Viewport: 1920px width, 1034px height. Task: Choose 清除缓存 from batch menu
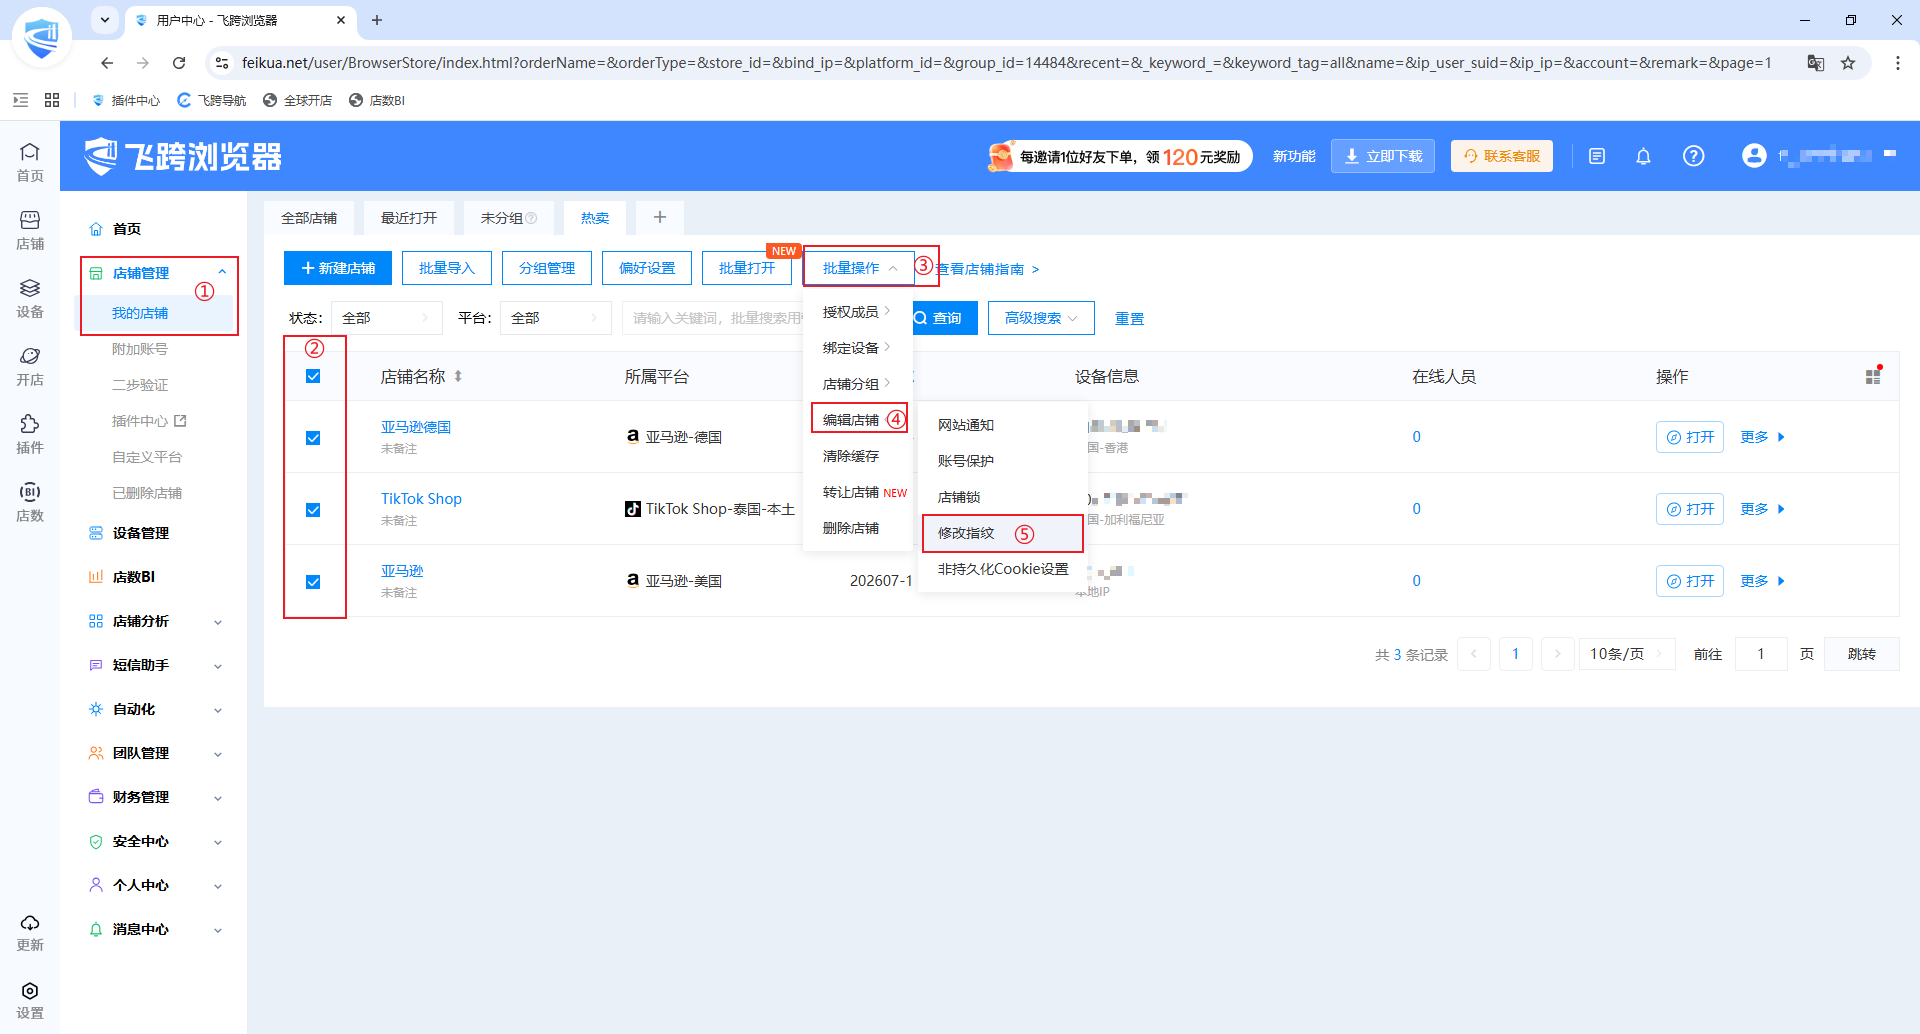click(x=851, y=456)
